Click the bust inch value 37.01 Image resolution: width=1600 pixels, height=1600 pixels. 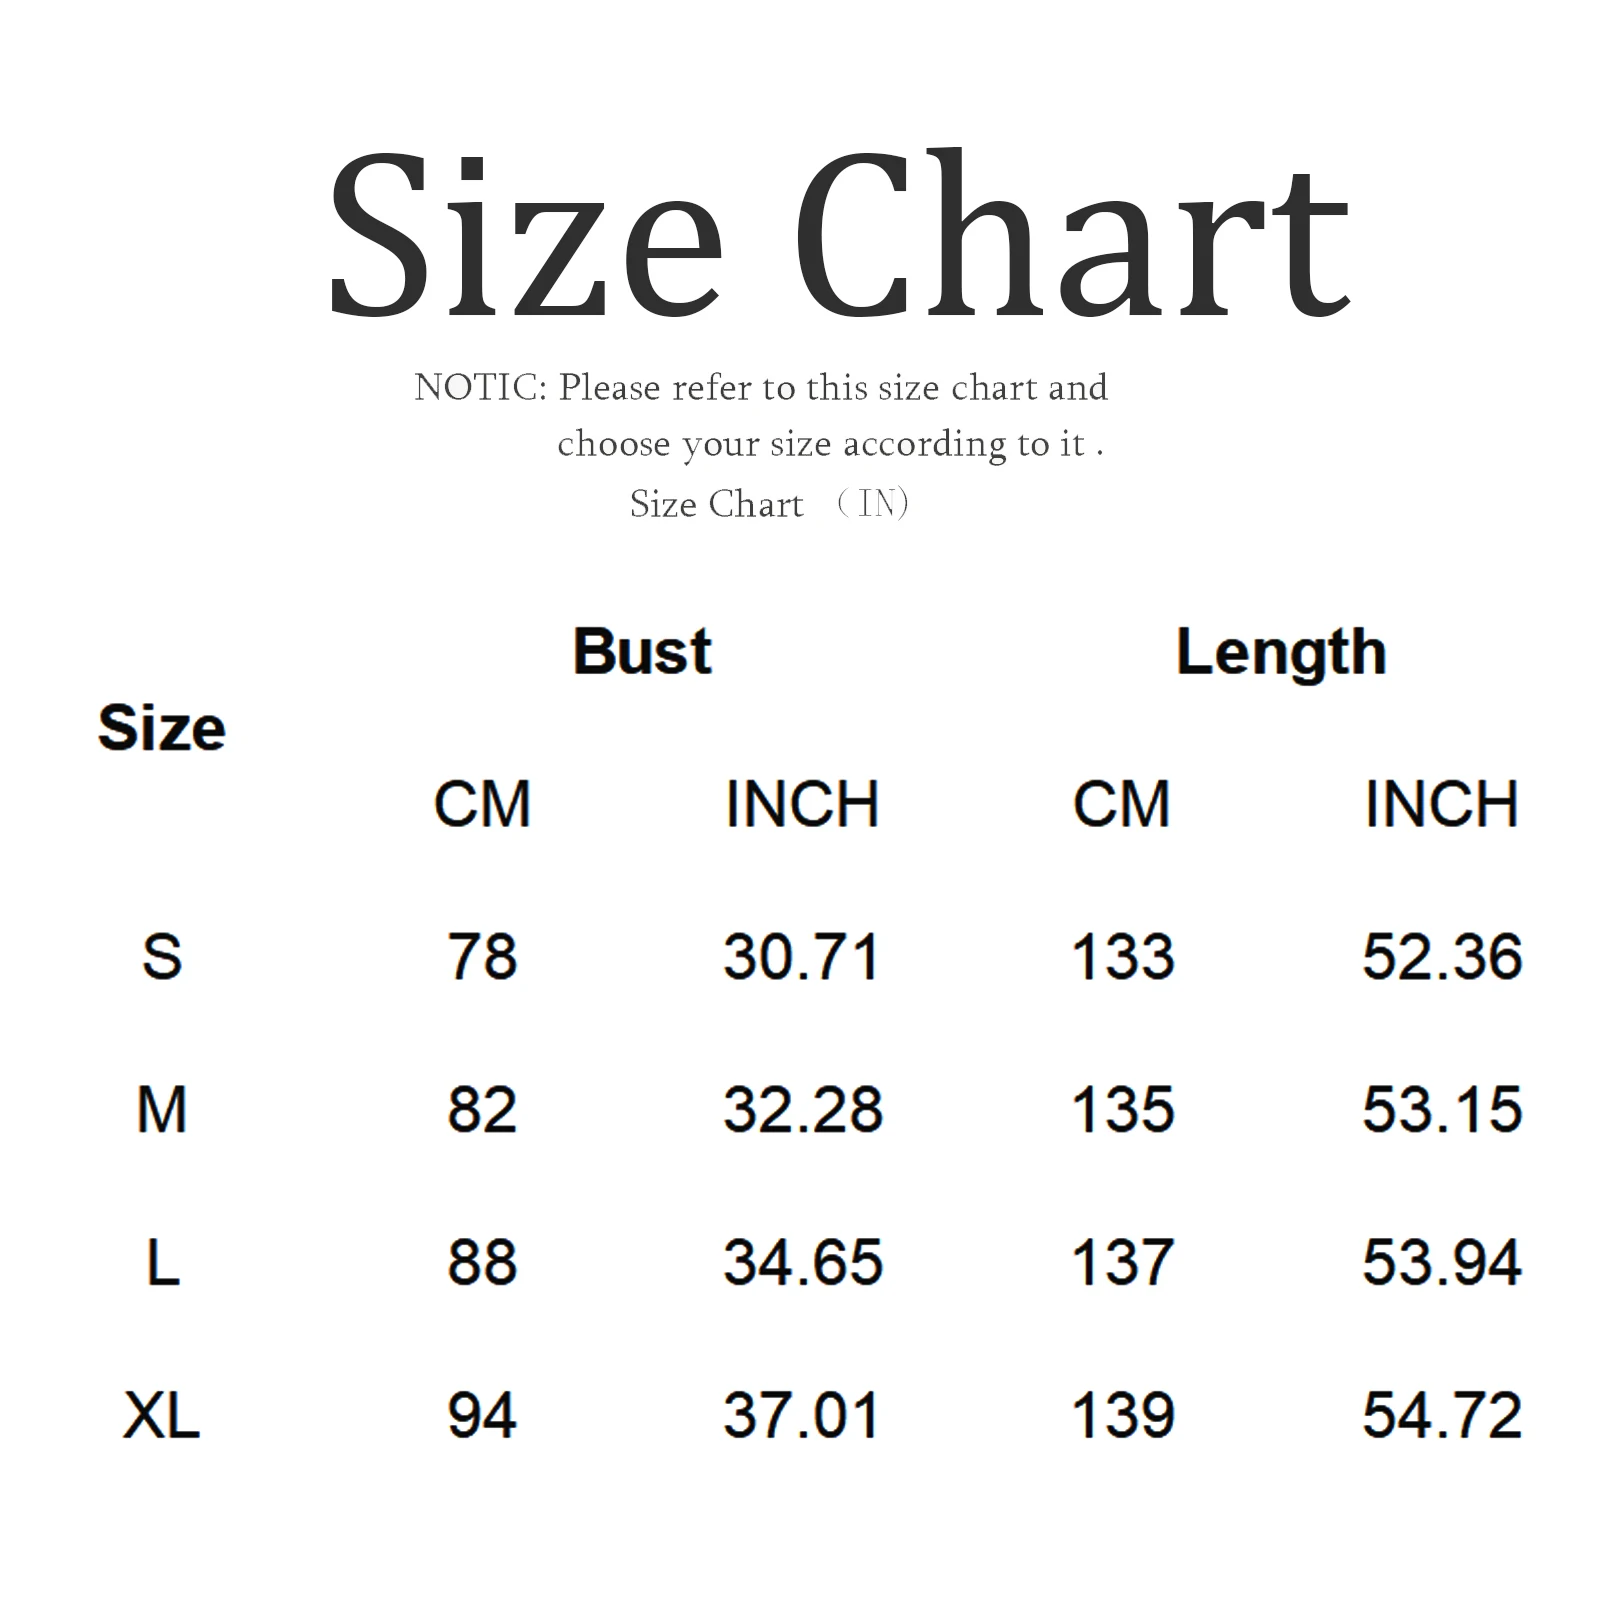point(802,1416)
